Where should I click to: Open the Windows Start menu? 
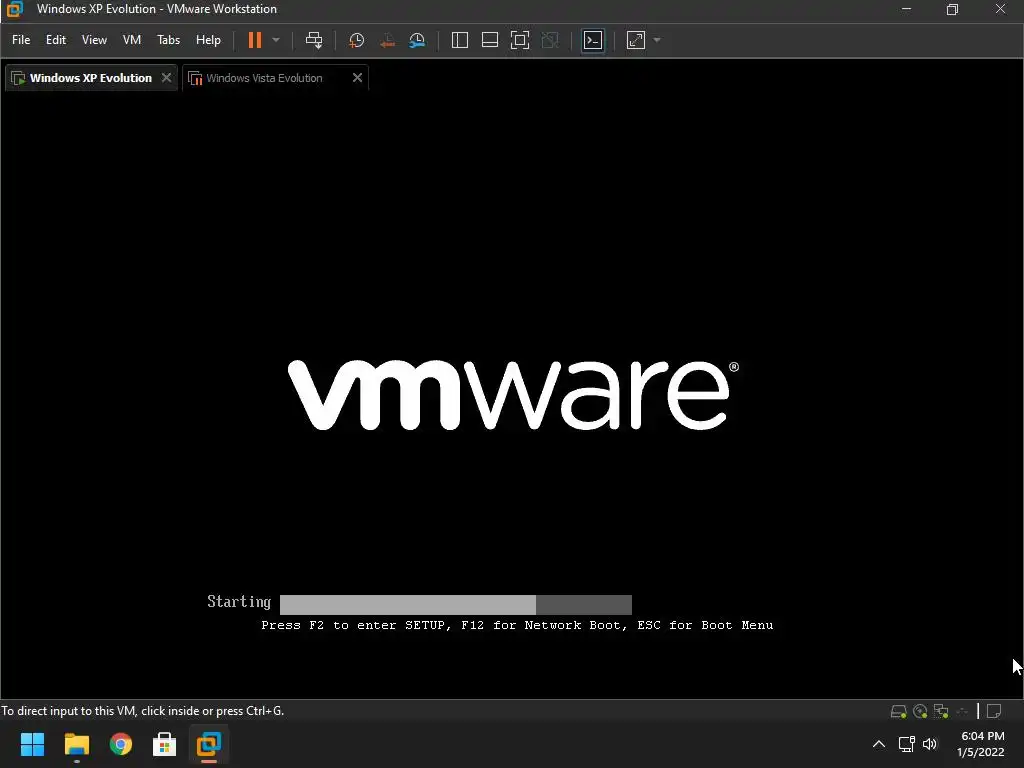[32, 744]
